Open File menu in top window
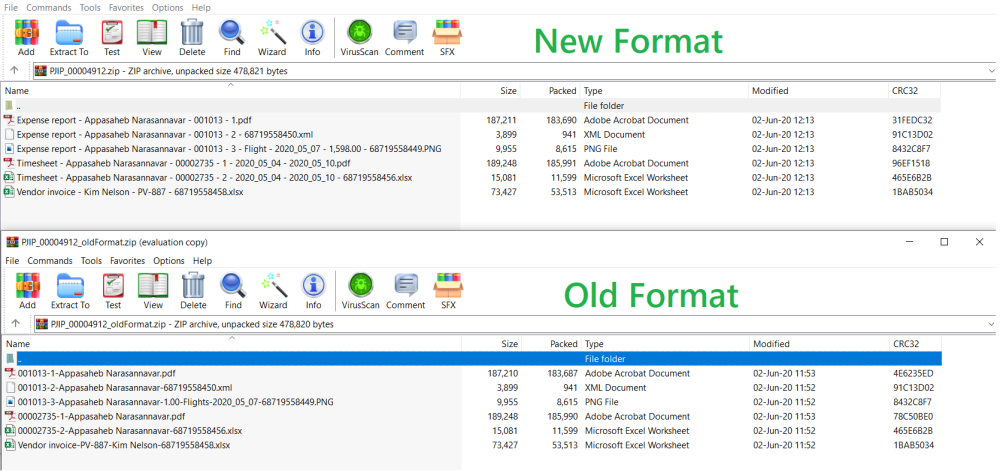Viewport: 1000px width, 474px height. tap(11, 8)
